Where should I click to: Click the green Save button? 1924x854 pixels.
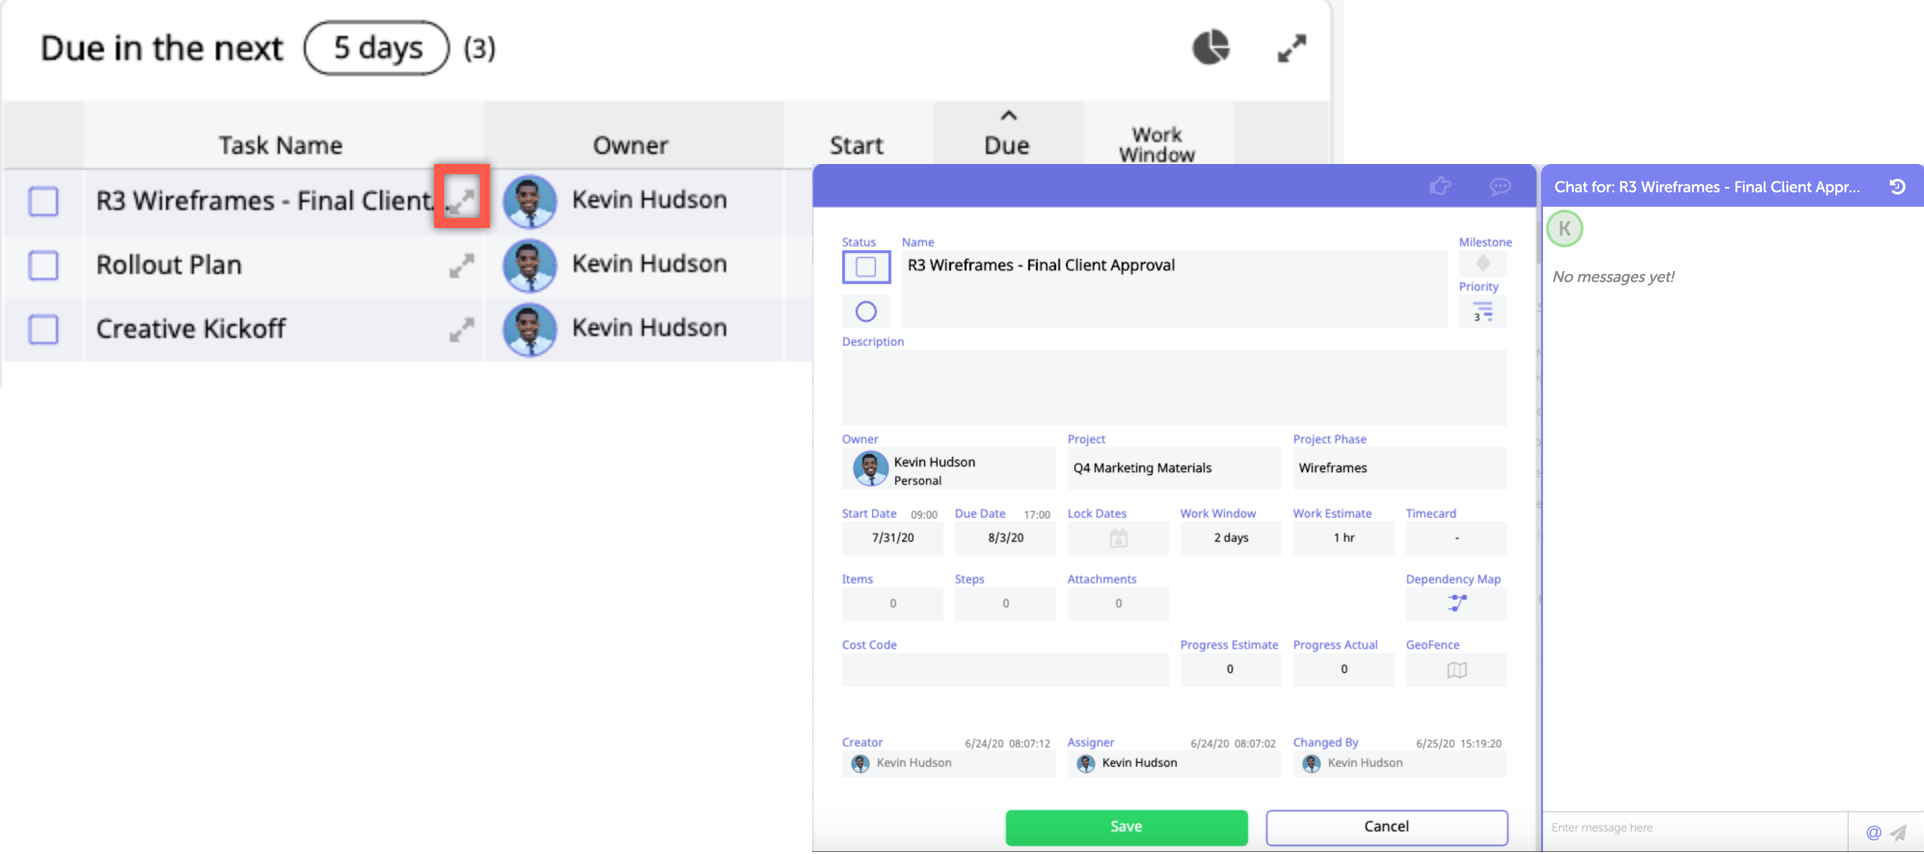1126,827
